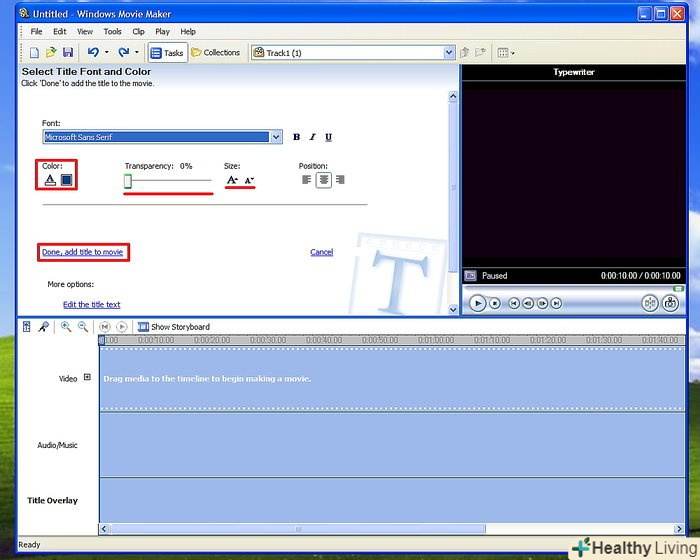Image resolution: width=700 pixels, height=560 pixels.
Task: Toggle underline formatting for title text
Action: tap(328, 137)
